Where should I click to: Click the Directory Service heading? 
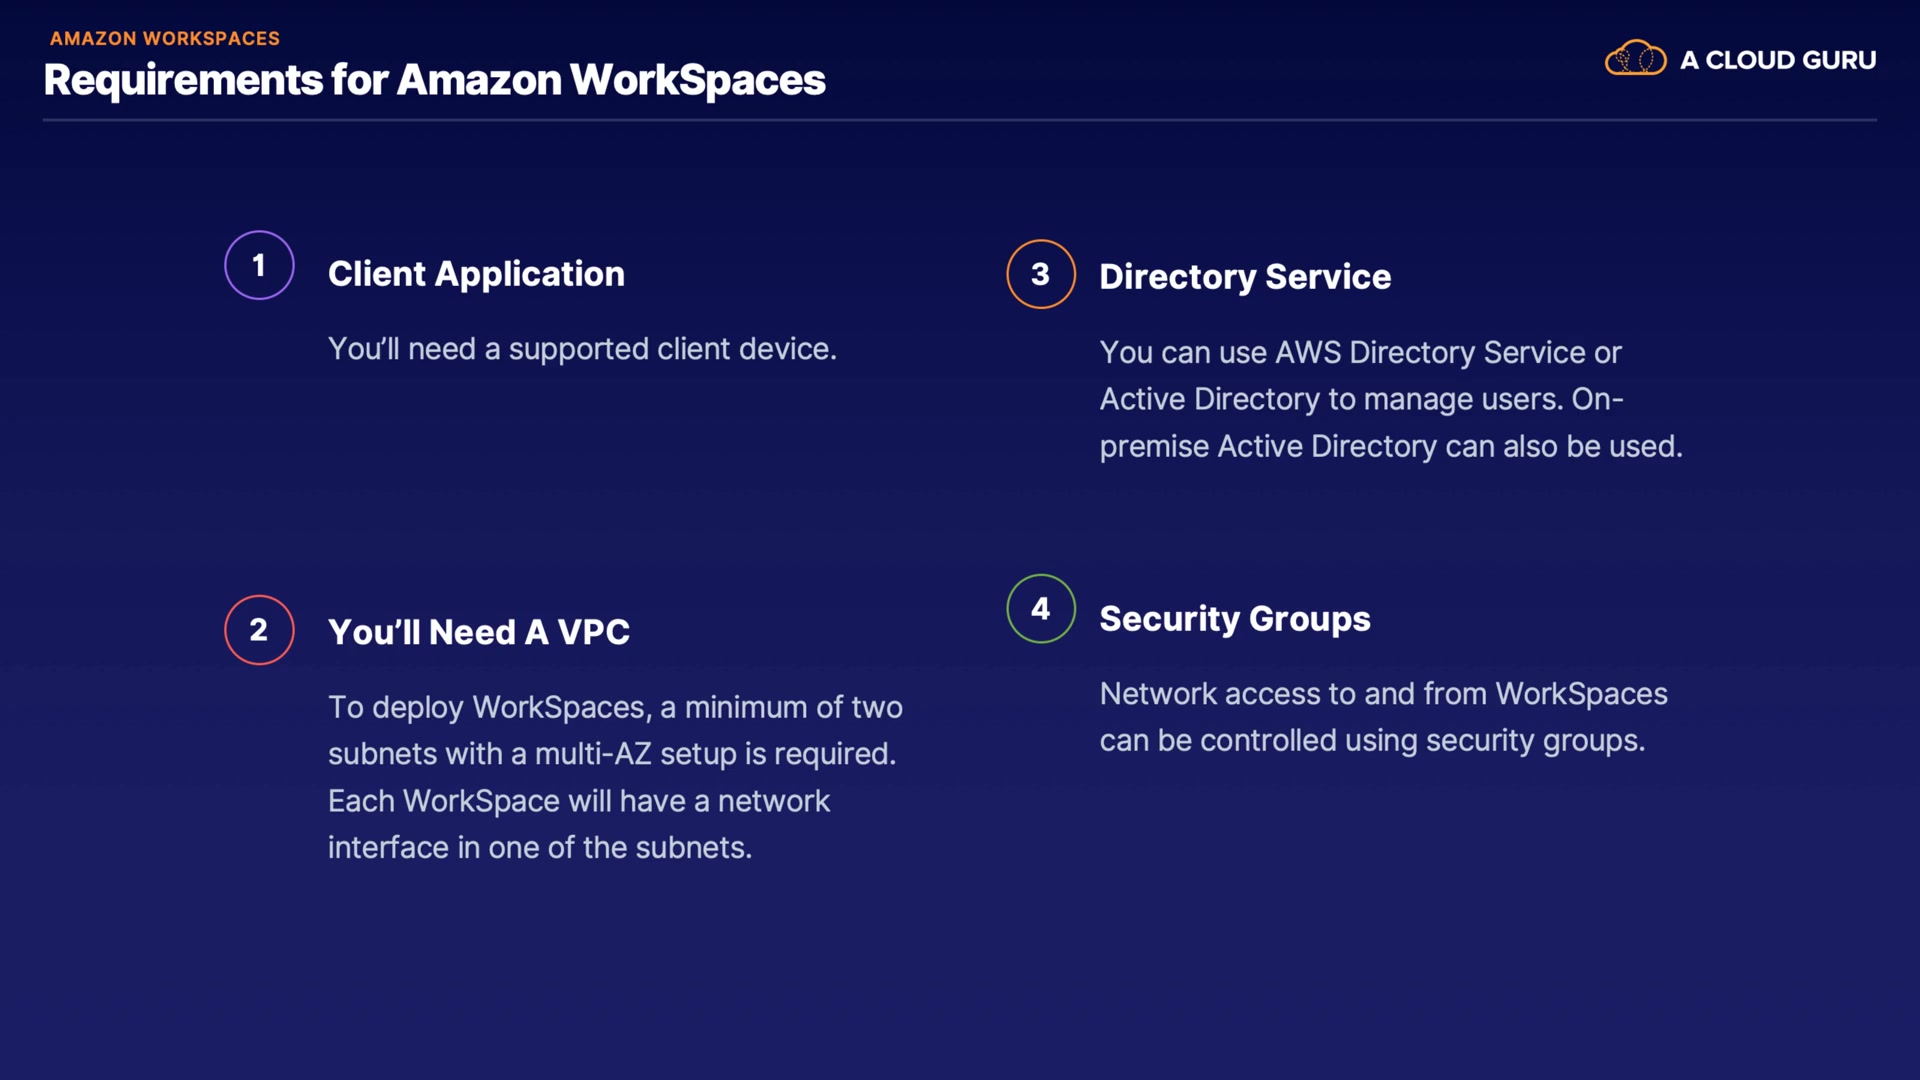1244,277
